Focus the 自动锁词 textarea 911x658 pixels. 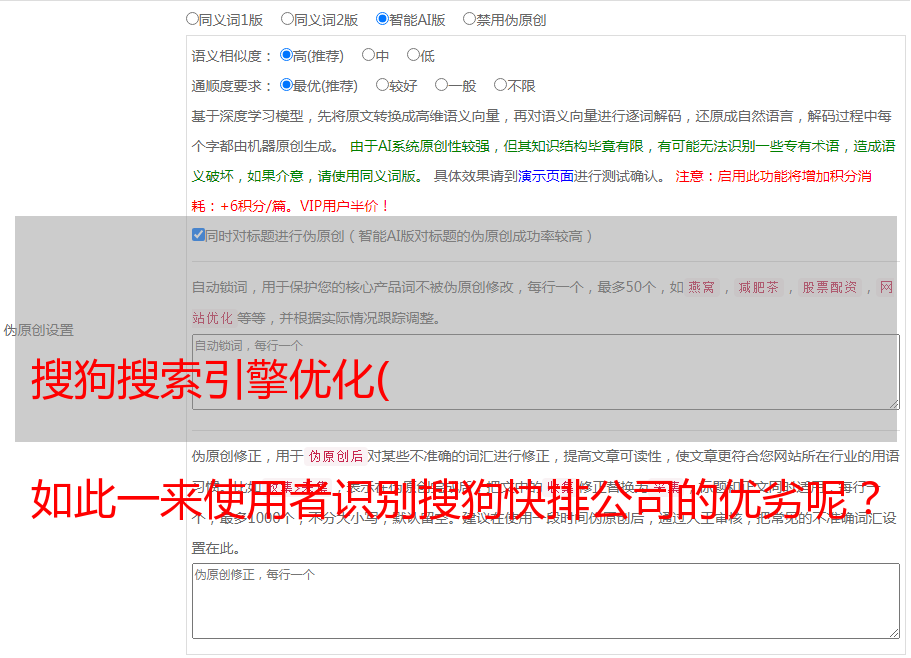point(546,372)
